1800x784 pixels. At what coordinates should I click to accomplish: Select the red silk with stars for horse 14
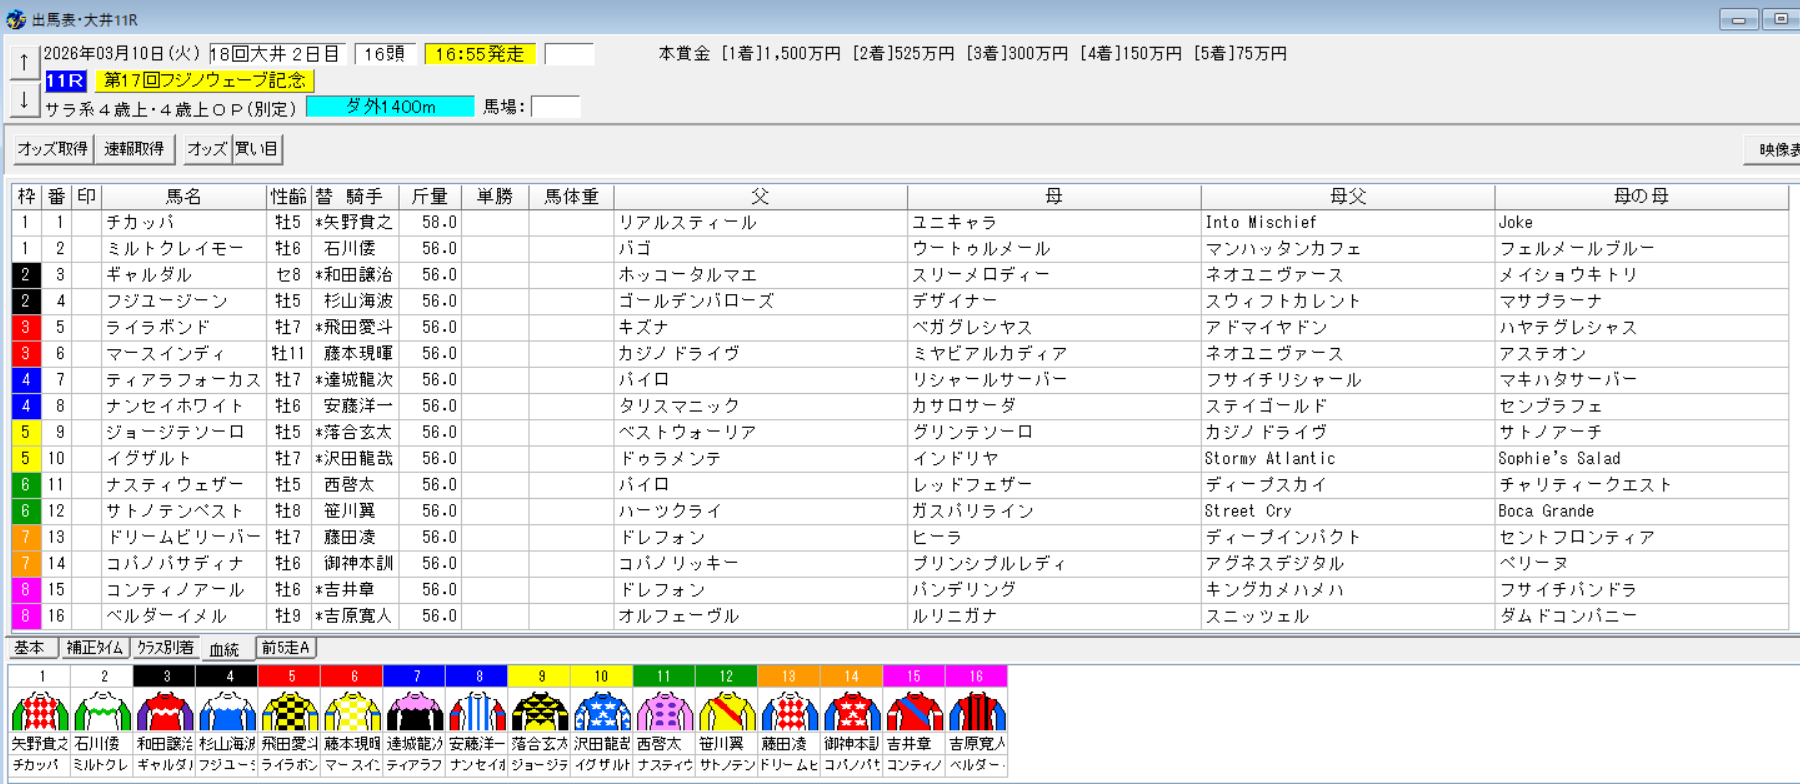tap(851, 711)
